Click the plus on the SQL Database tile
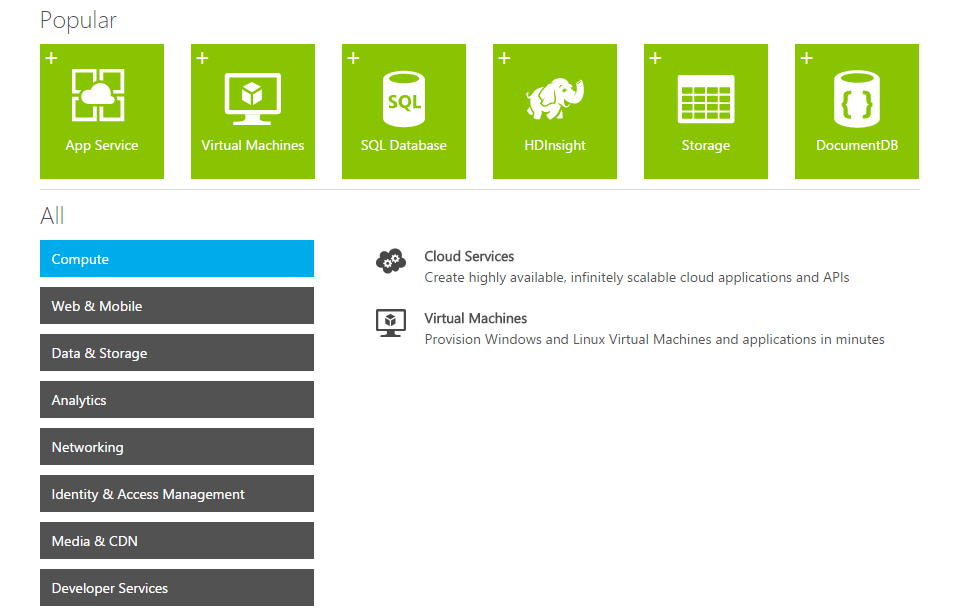This screenshot has height=610, width=954. (x=353, y=58)
